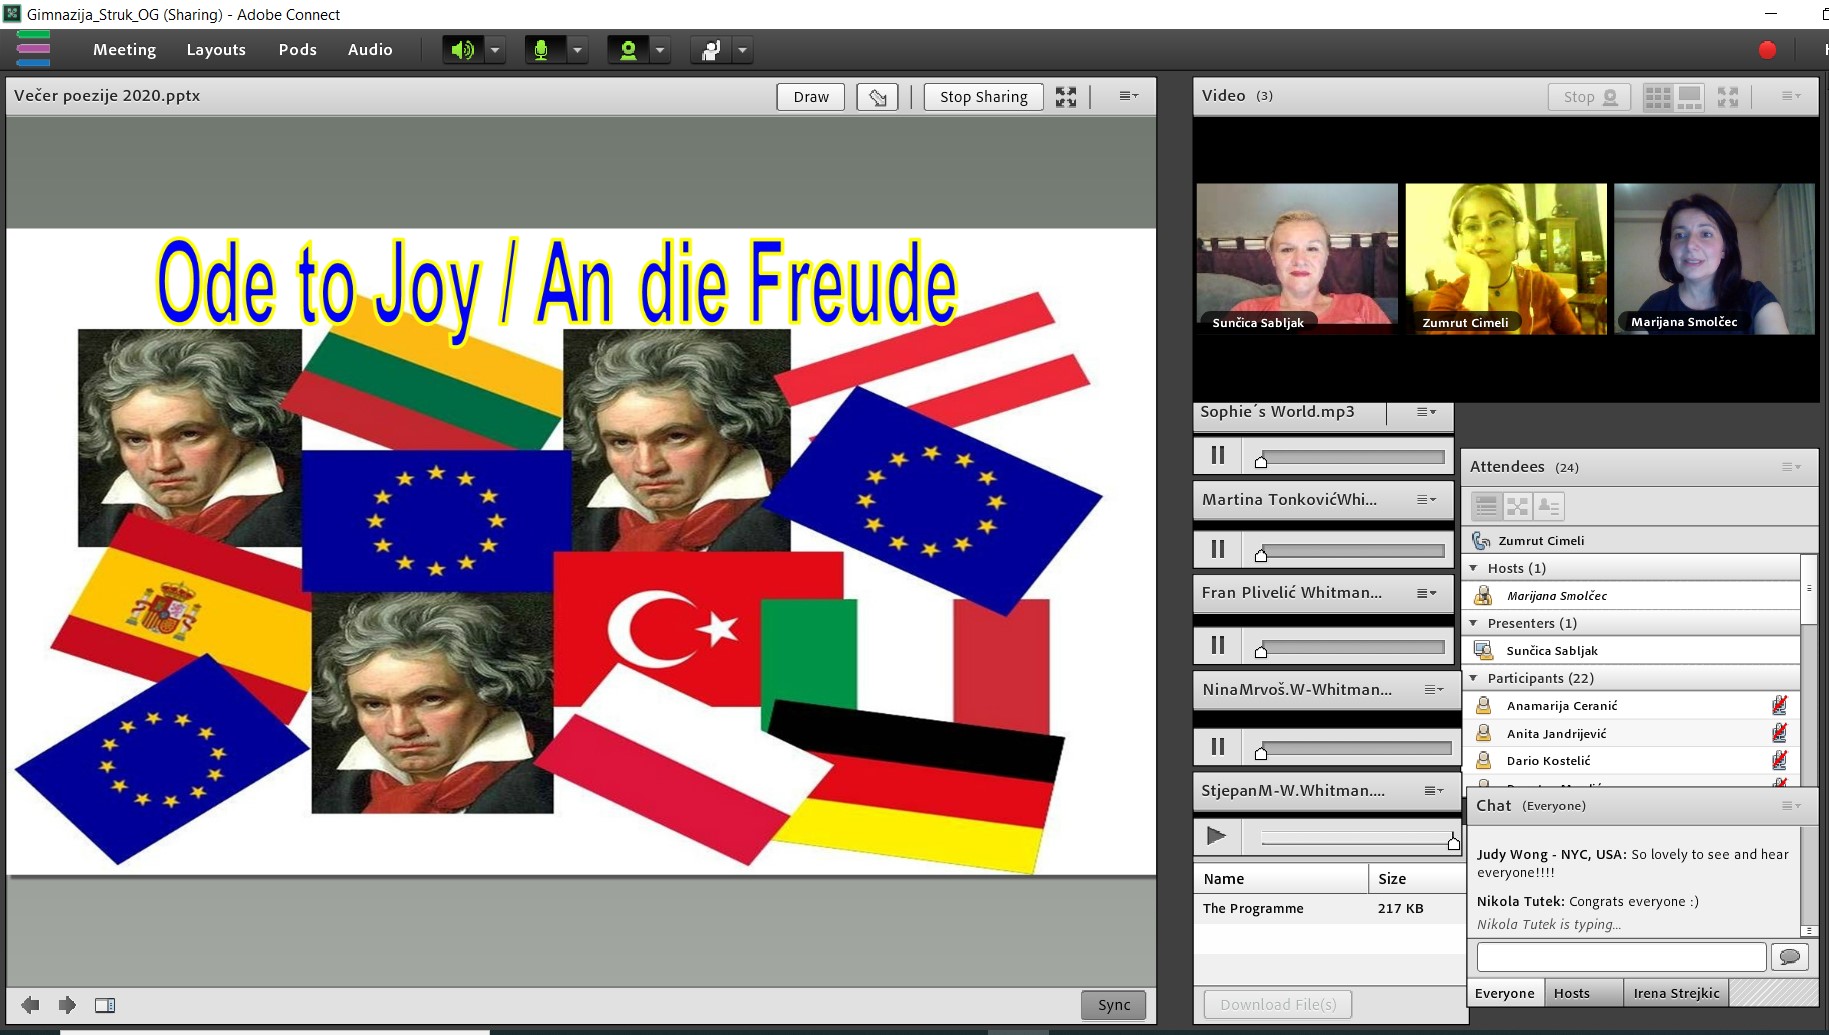Toggle full screen for the Video pod

click(1728, 97)
